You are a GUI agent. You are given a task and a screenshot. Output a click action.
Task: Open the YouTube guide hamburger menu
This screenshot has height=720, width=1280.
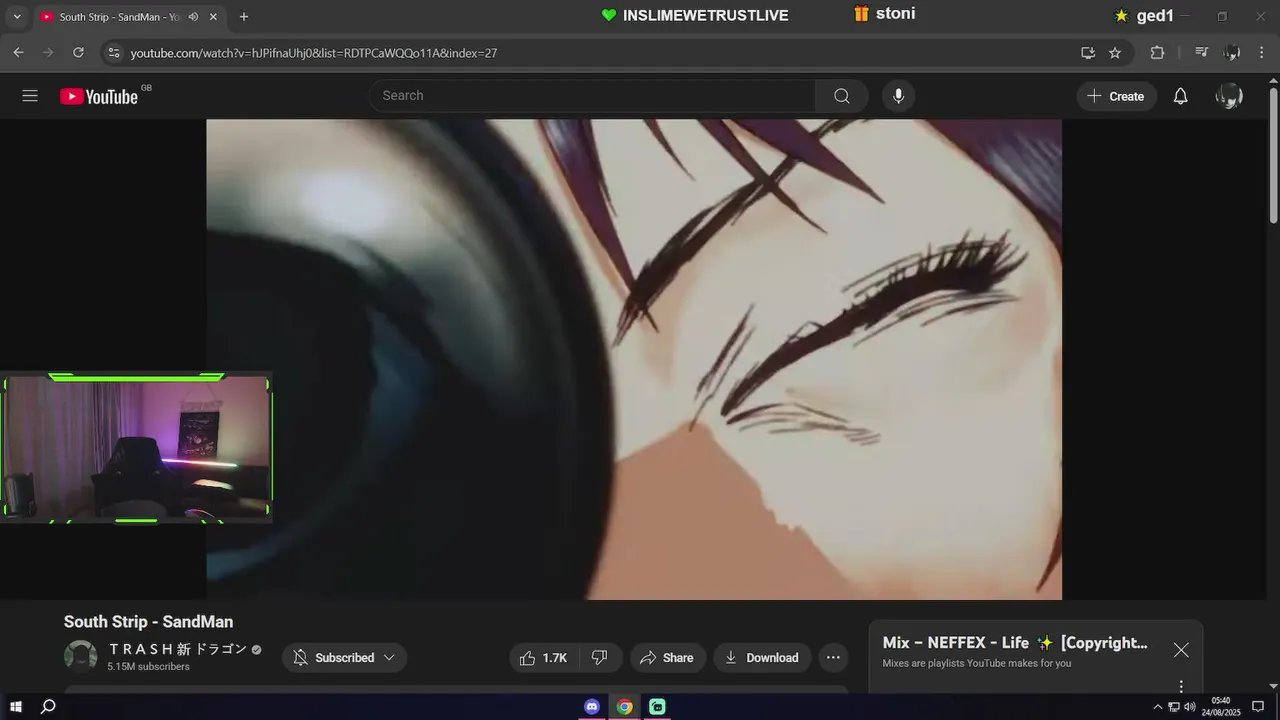click(30, 96)
